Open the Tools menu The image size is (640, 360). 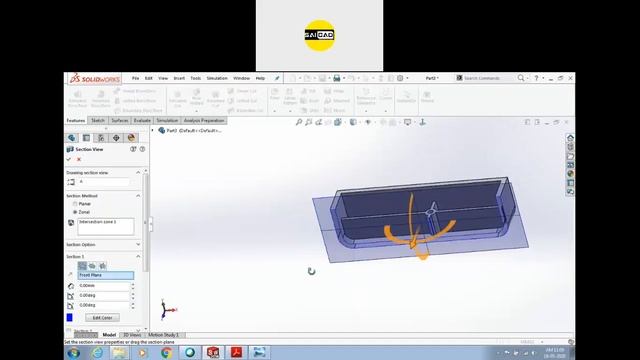click(196, 78)
